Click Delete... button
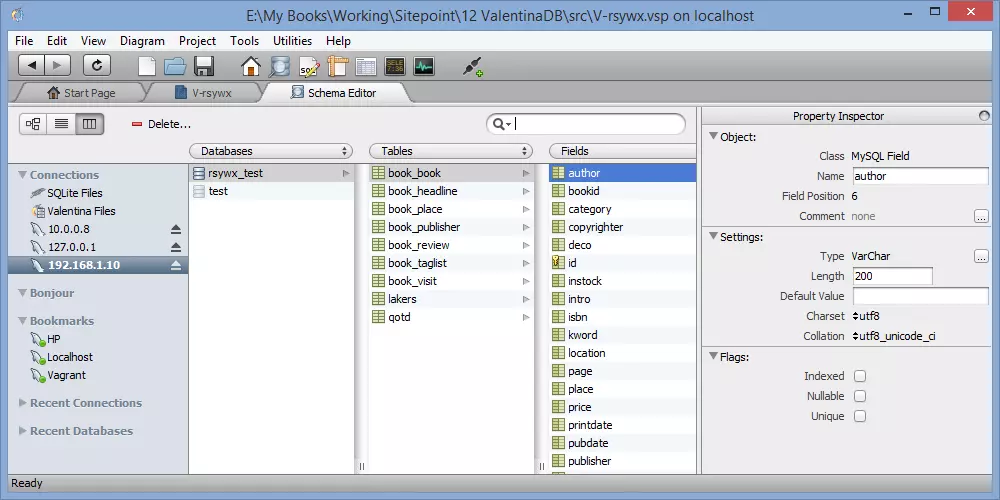The height and width of the screenshot is (500, 1000). tap(161, 124)
